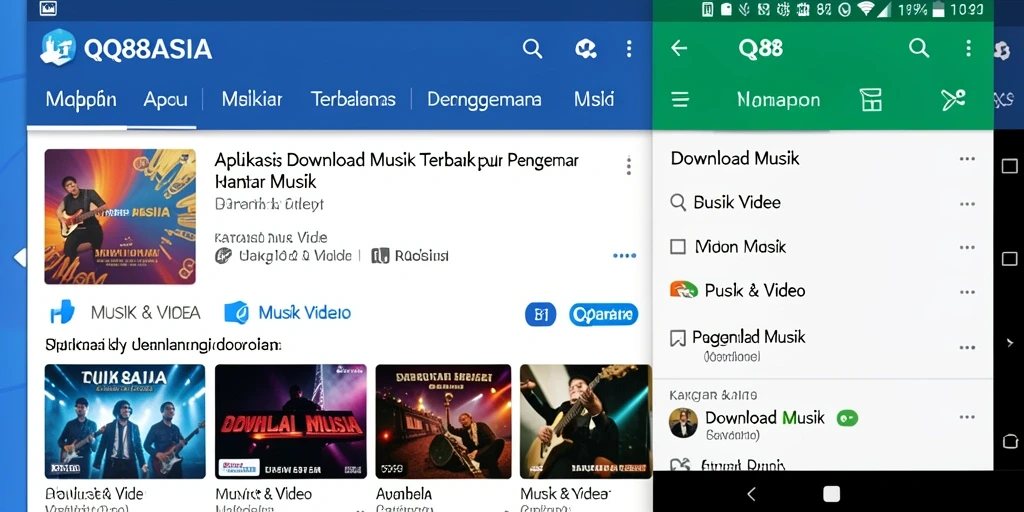Click the top square button on black sidebar
Screen dimensions: 1024x512
(x=1009, y=166)
